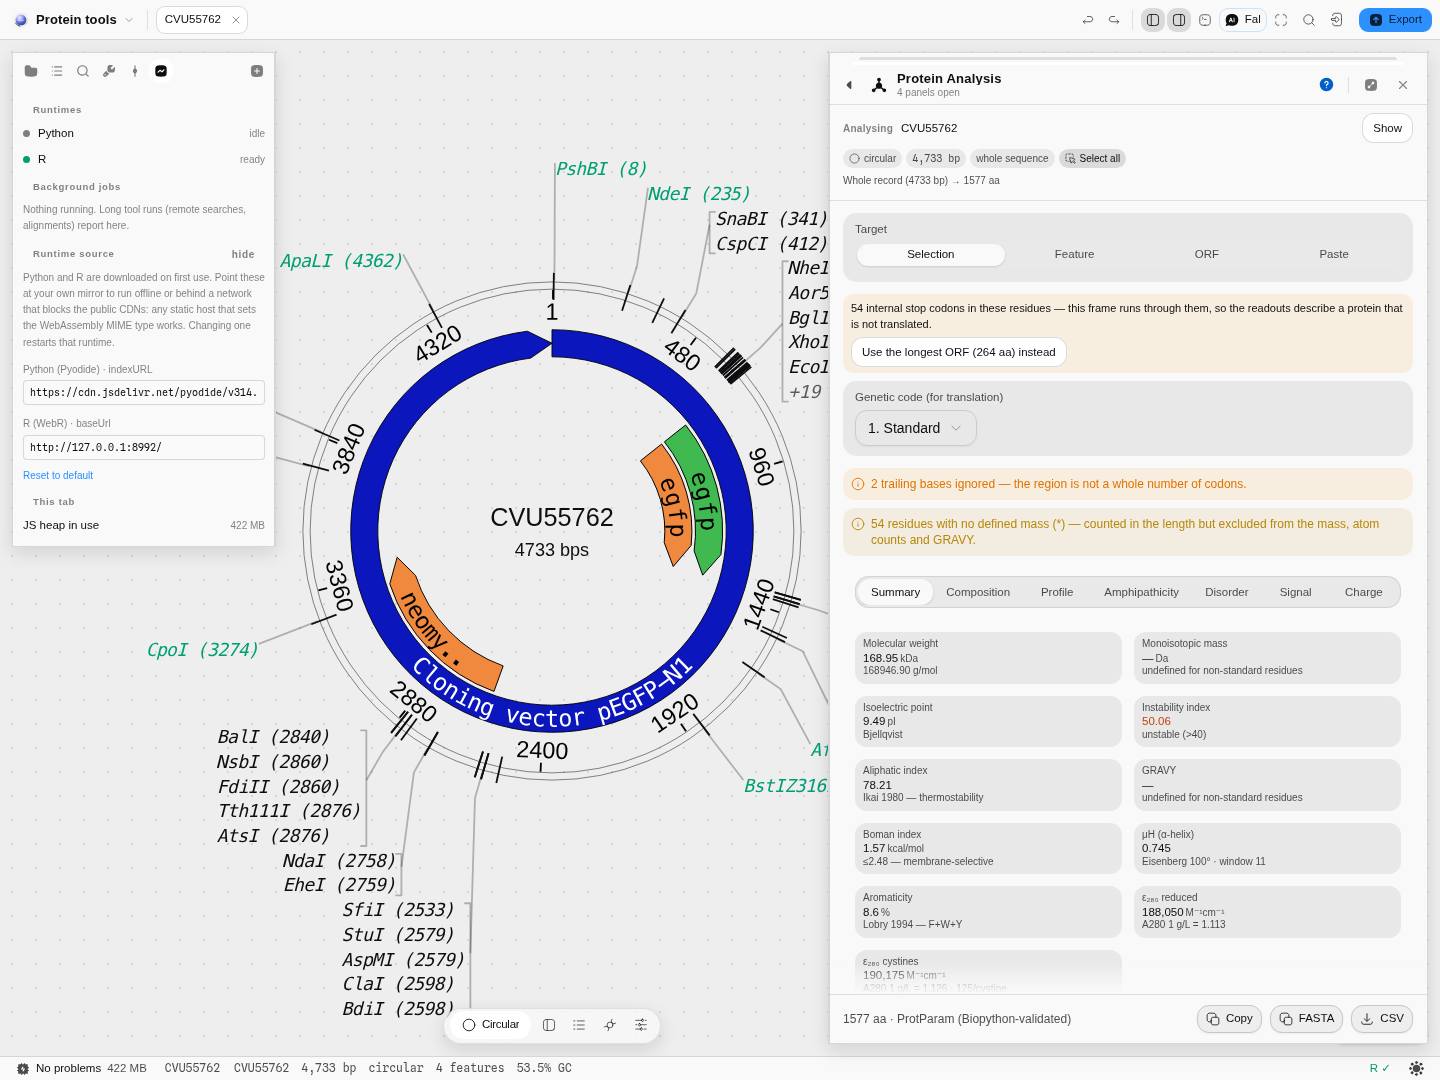Click the R WebR baseUrl input field
Image resolution: width=1440 pixels, height=1080 pixels.
coord(144,447)
